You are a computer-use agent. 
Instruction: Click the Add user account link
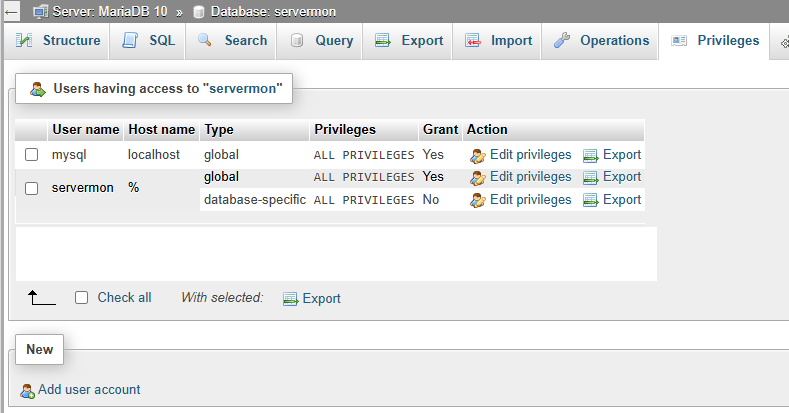89,389
